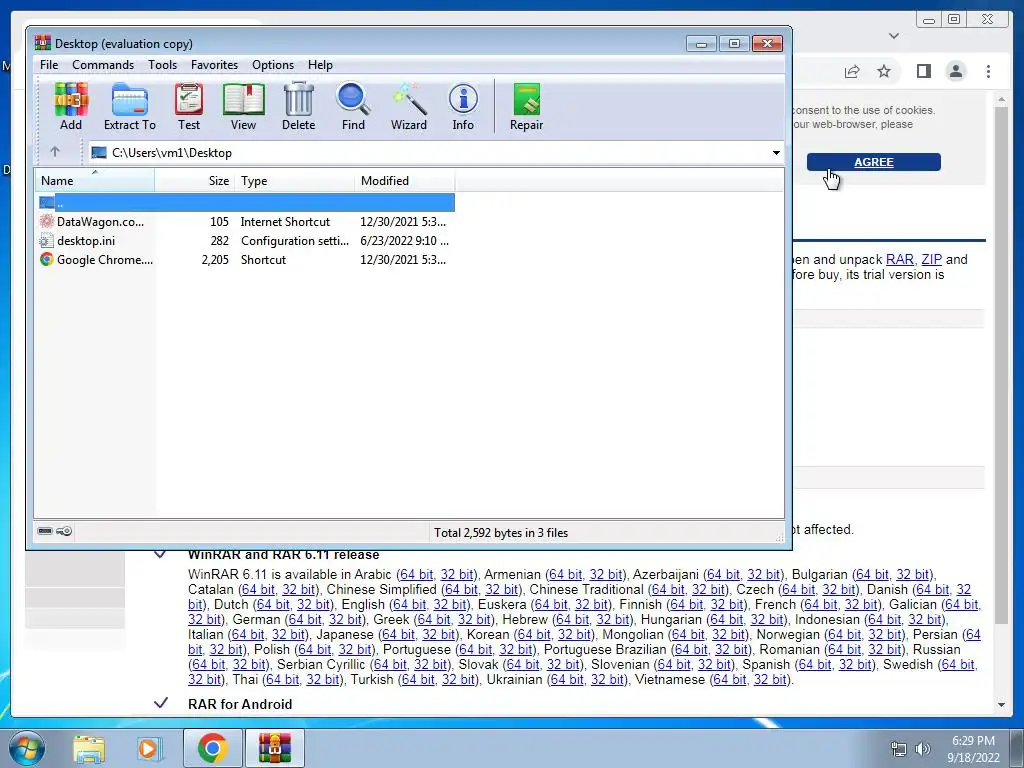Click browser scrollbar up arrow
1024x768 pixels.
coord(1001,99)
